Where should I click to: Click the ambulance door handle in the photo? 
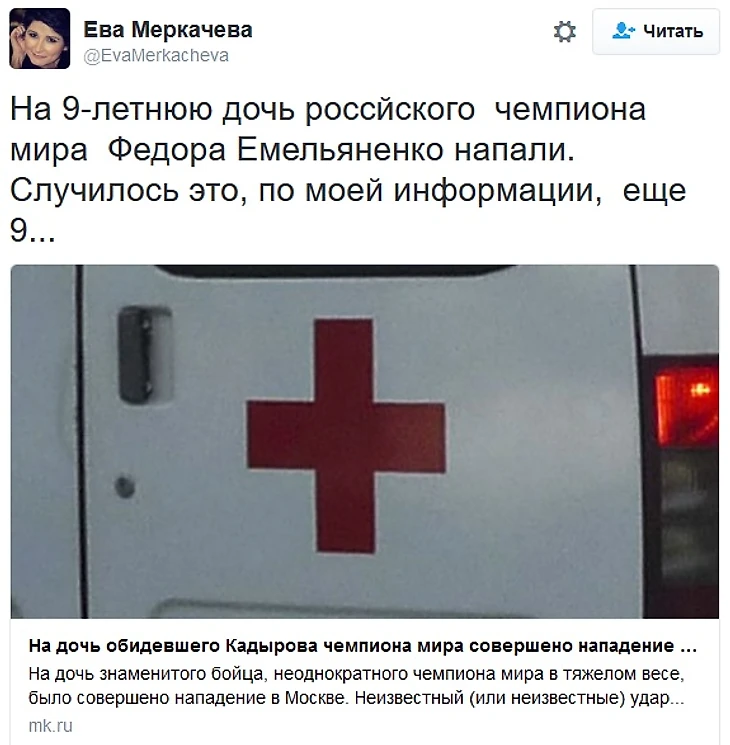[x=145, y=355]
